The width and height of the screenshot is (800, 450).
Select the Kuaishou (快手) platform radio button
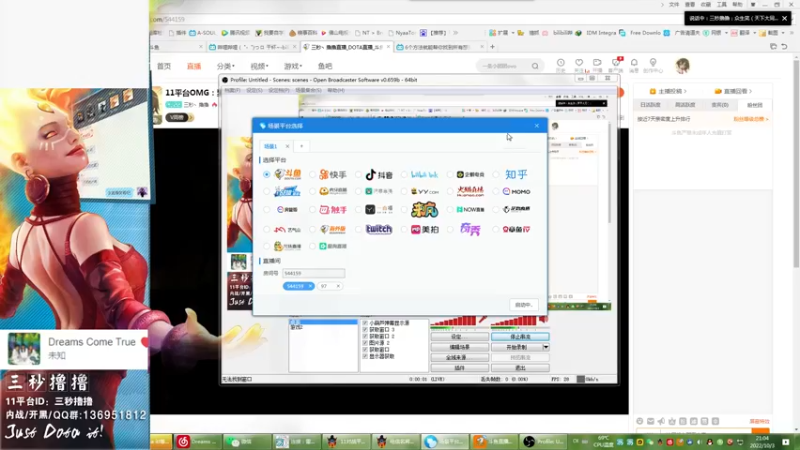click(313, 174)
